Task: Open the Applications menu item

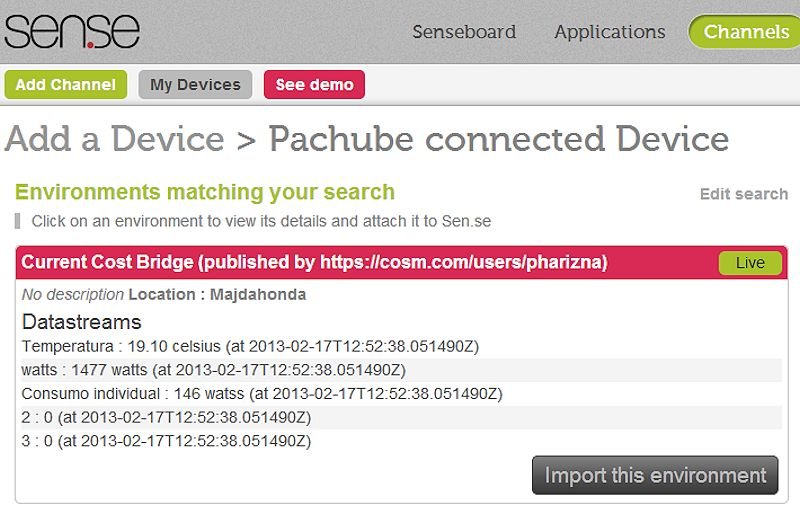Action: point(610,32)
